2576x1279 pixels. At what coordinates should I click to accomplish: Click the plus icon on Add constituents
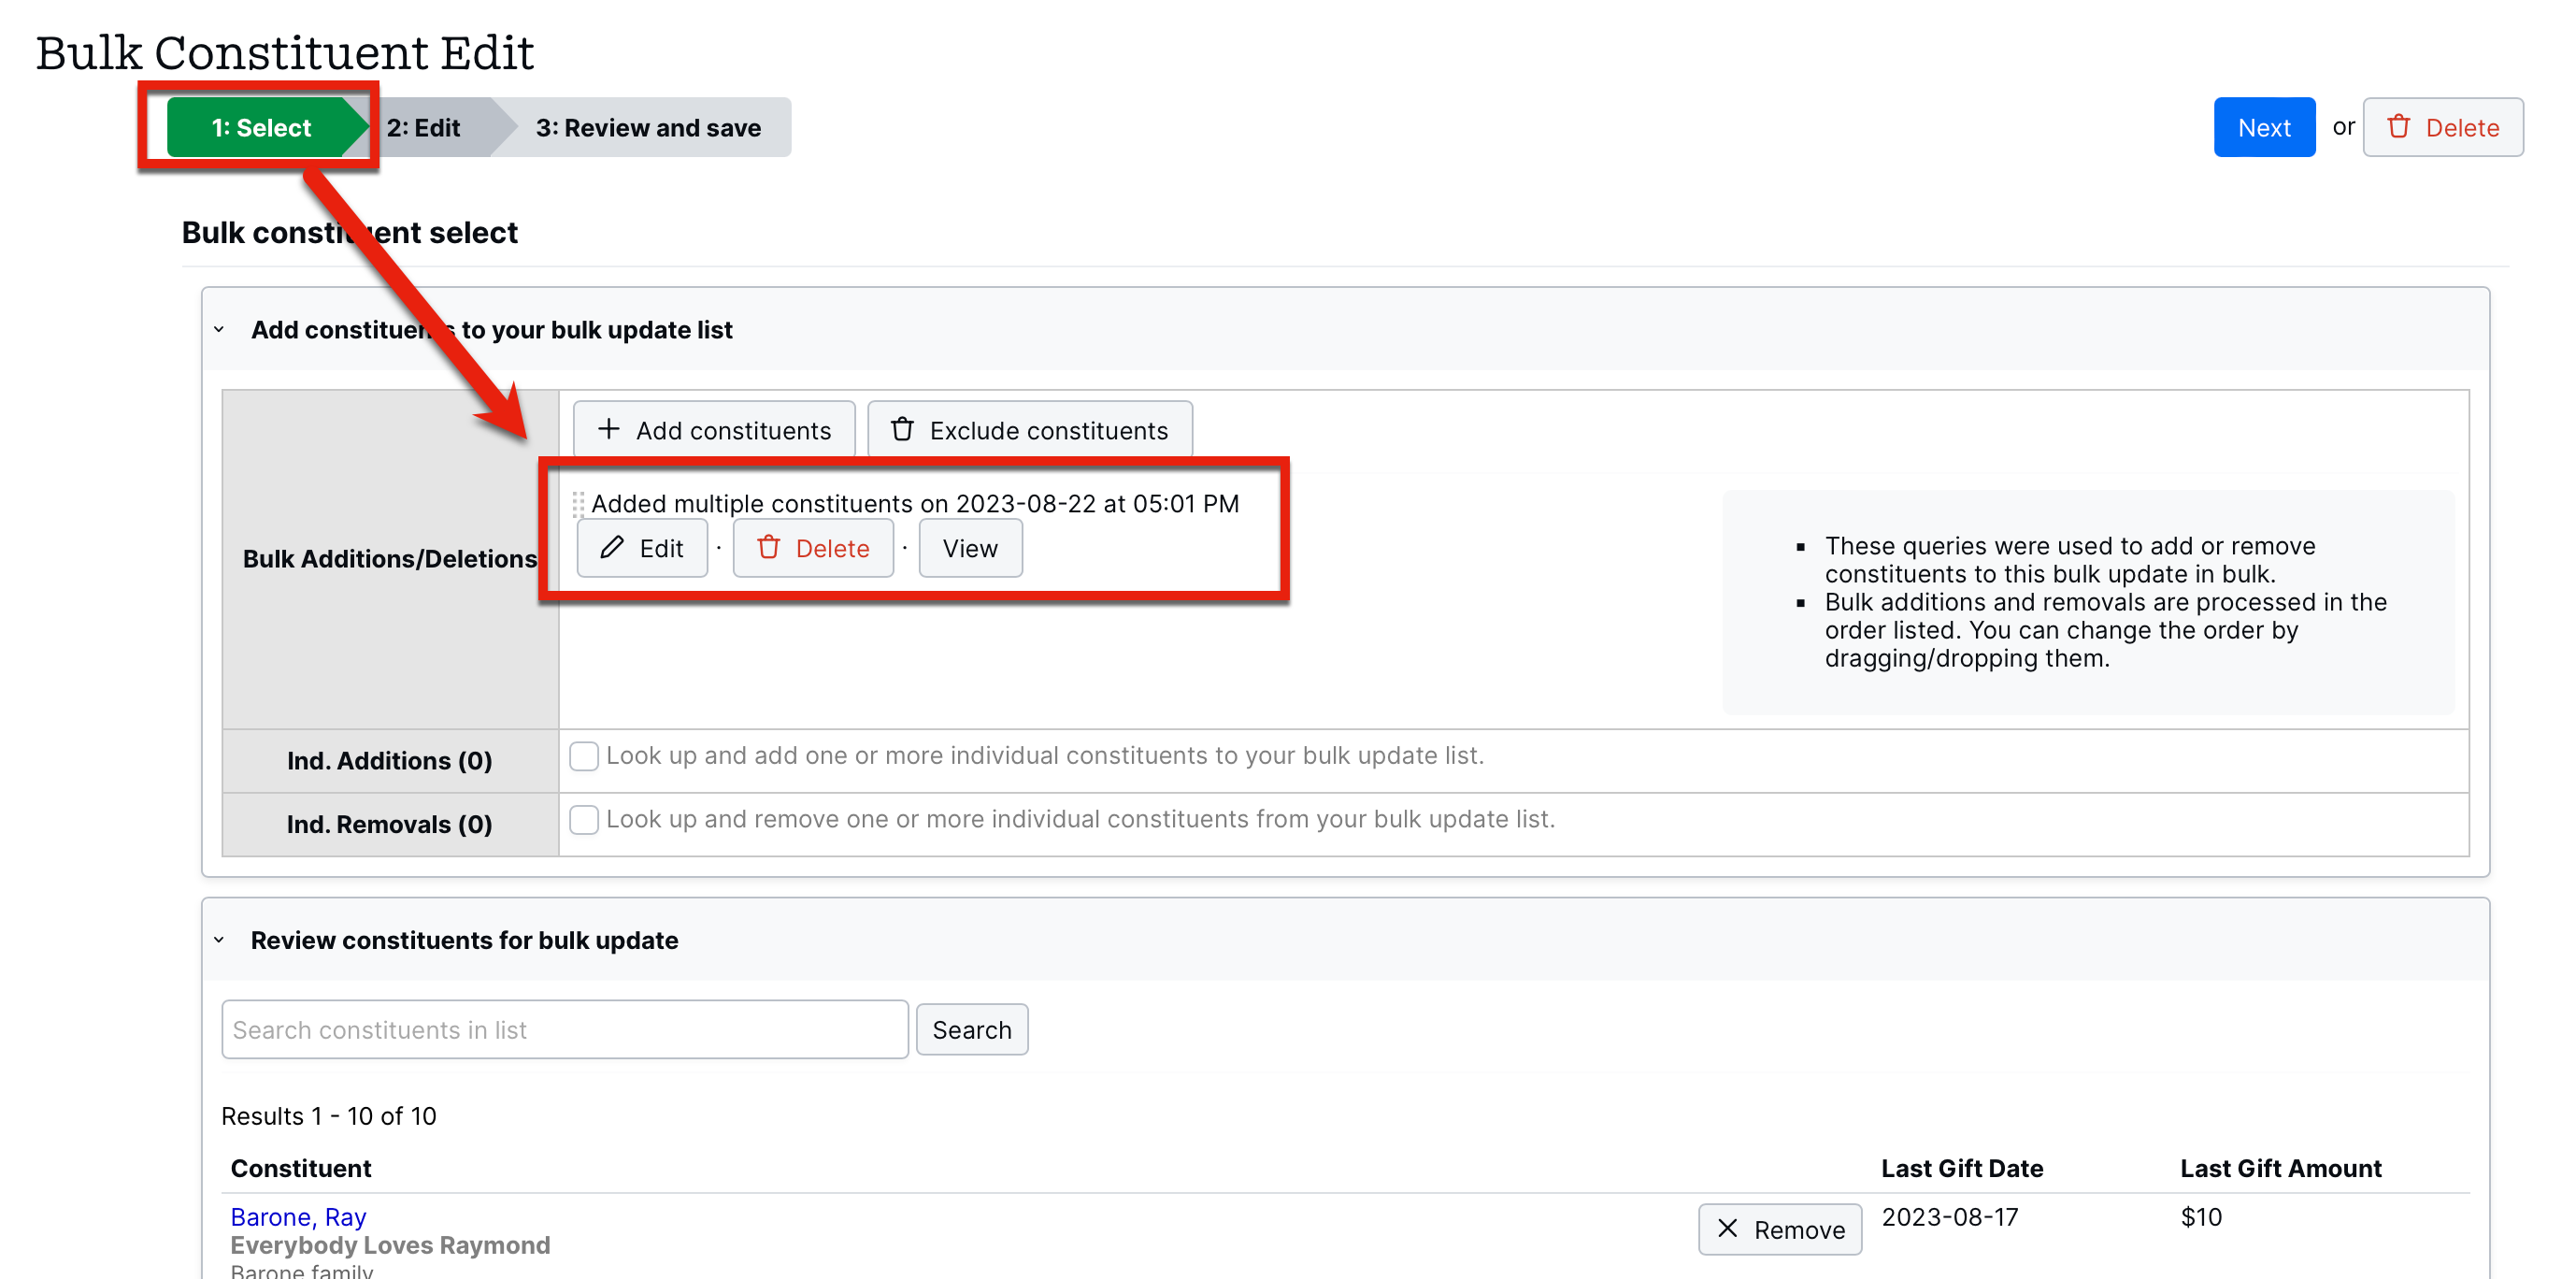pyautogui.click(x=608, y=430)
